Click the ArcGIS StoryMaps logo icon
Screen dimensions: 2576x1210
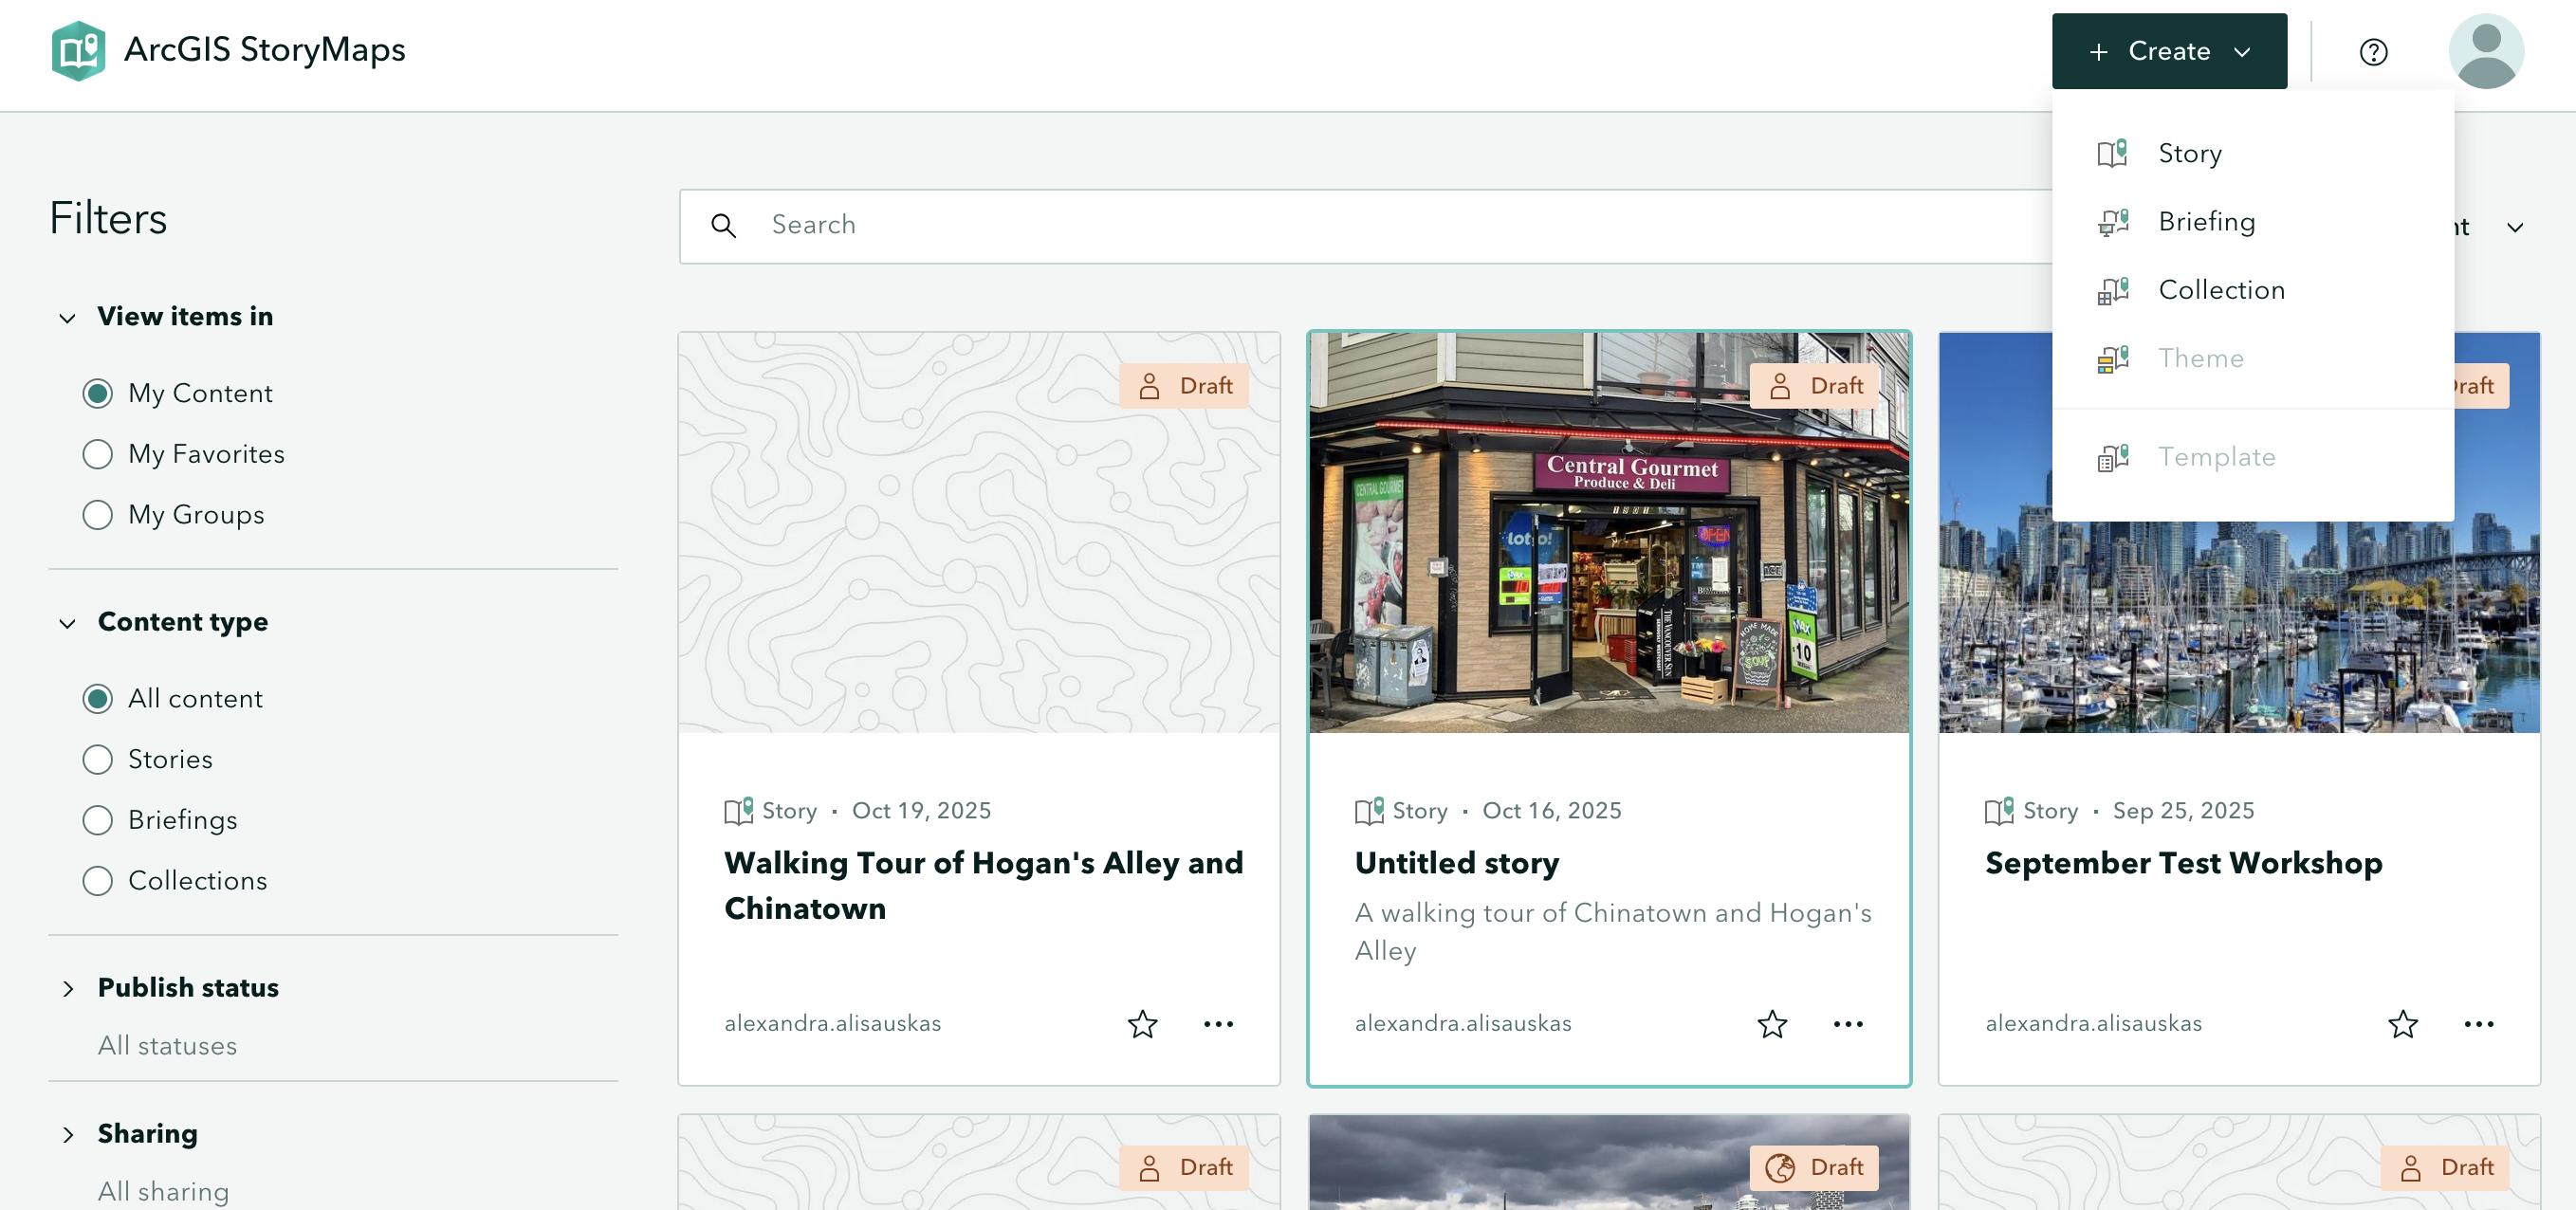click(78, 50)
